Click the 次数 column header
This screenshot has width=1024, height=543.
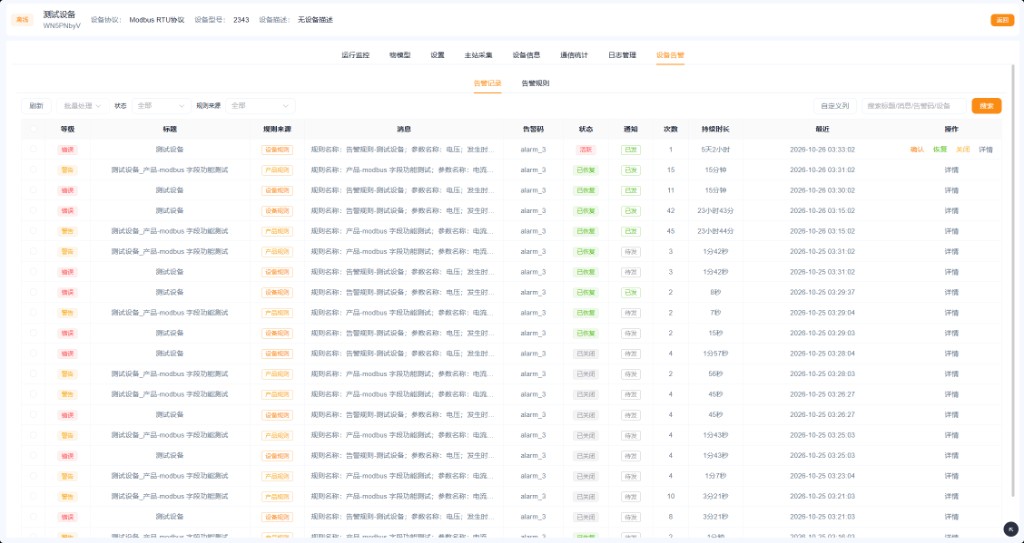(671, 129)
